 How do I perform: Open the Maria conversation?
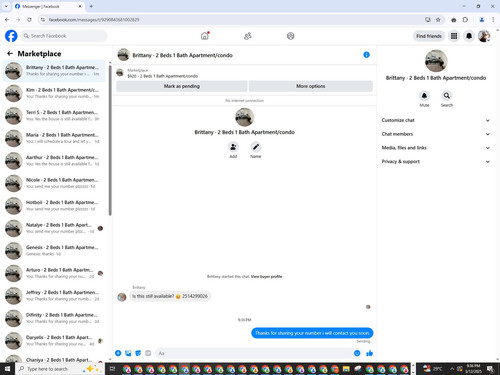coord(54,138)
